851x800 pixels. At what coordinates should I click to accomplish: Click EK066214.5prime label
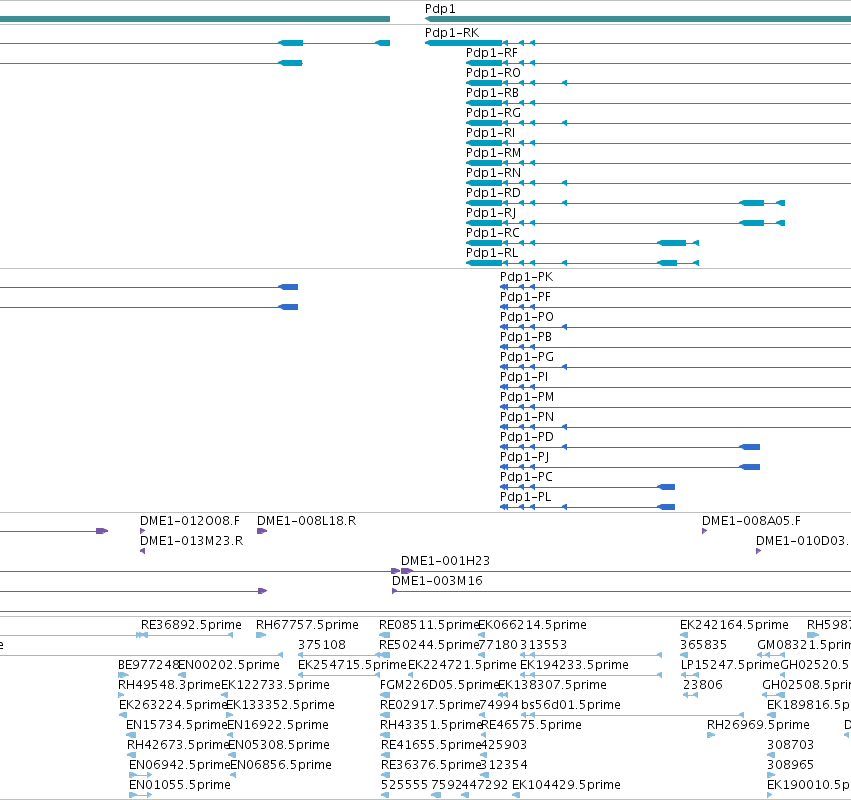532,625
